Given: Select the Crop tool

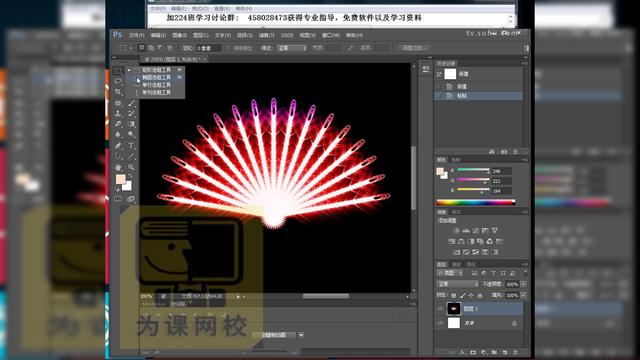Looking at the screenshot, I should pyautogui.click(x=118, y=92).
